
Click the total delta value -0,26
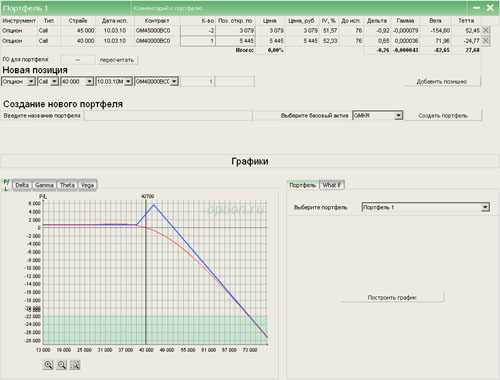point(383,50)
